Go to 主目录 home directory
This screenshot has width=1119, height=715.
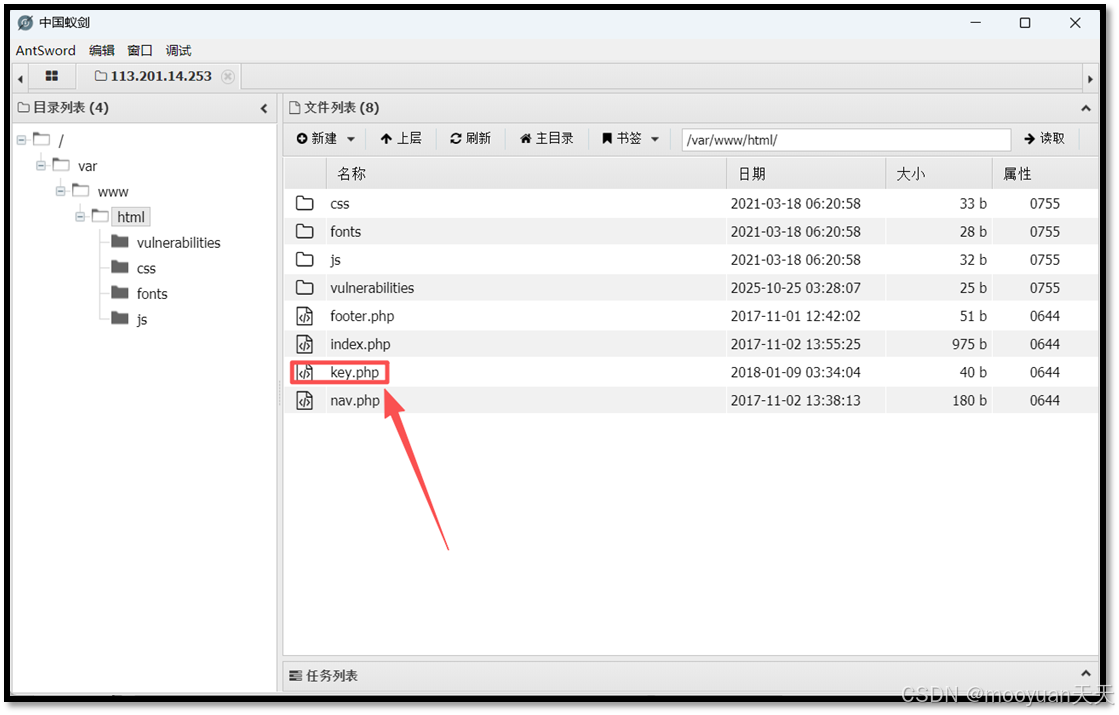tap(547, 138)
